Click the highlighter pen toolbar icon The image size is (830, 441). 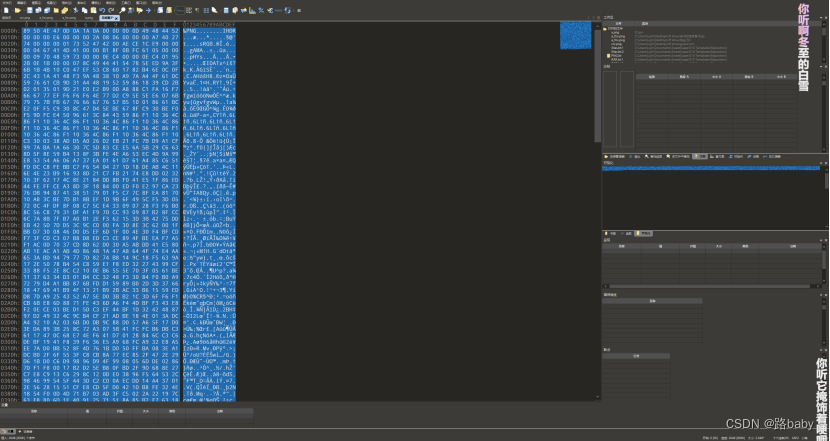(214, 10)
